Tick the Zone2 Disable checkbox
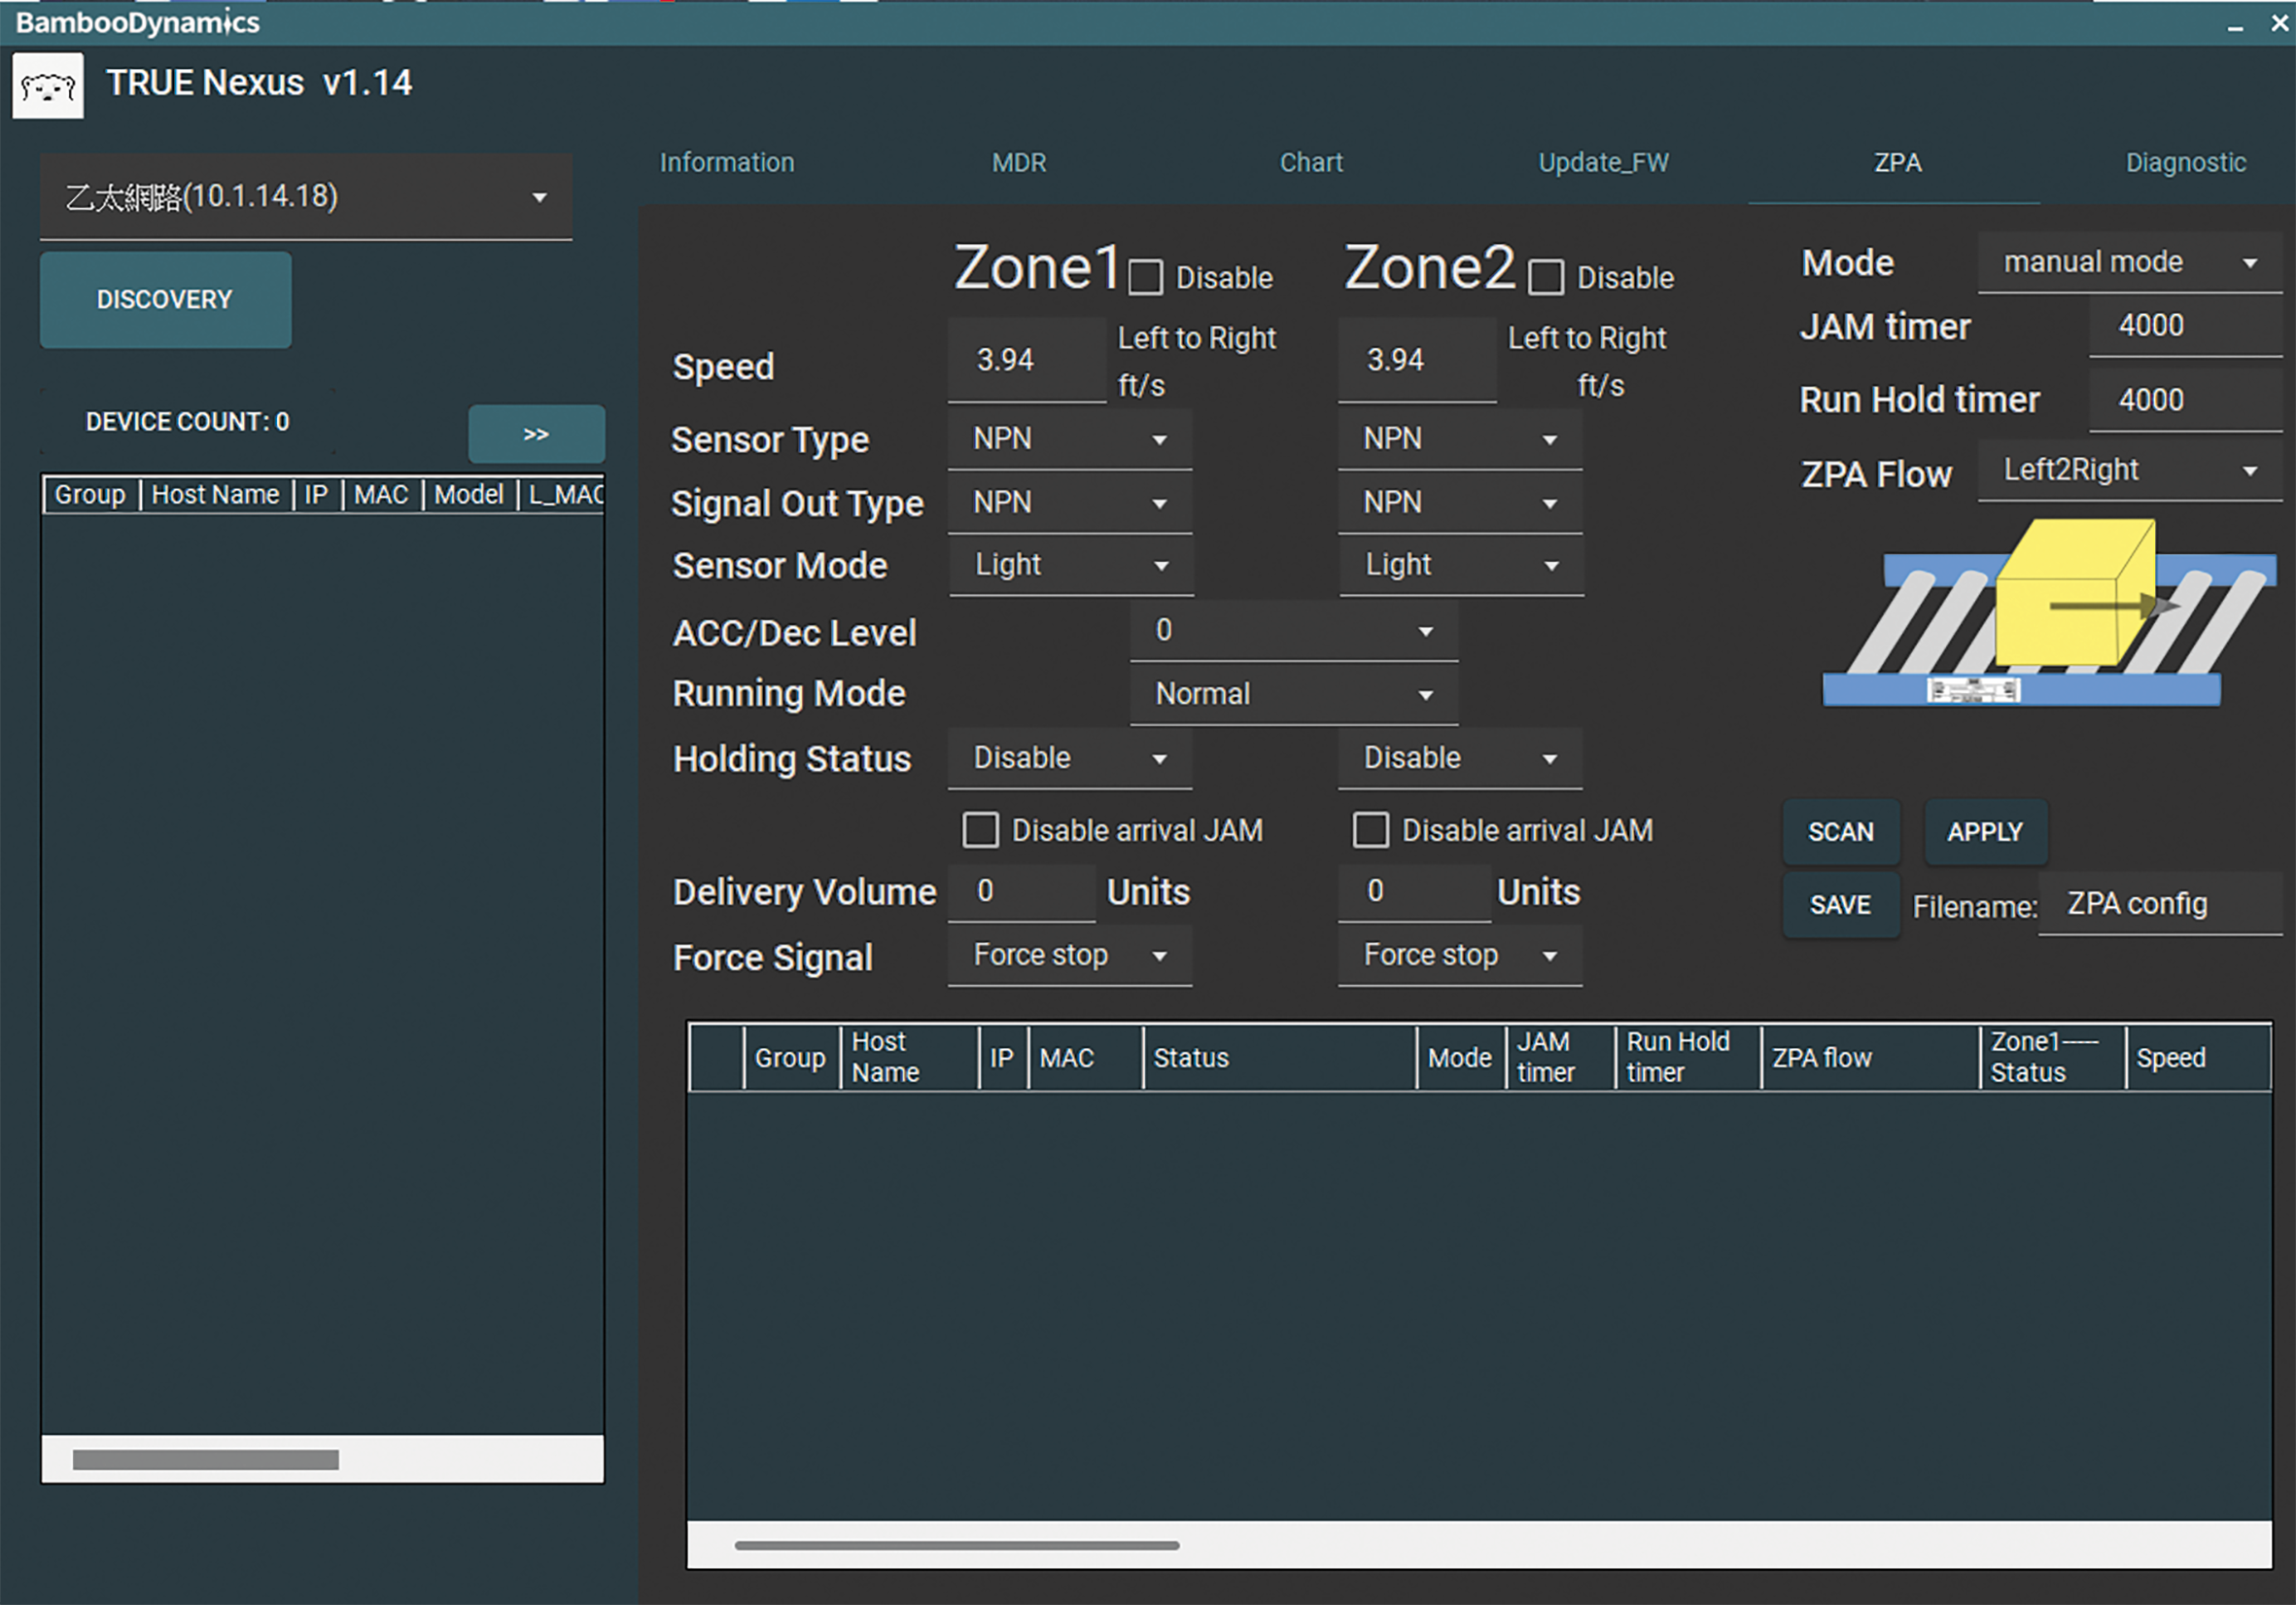The height and width of the screenshot is (1605, 2296). tap(1546, 277)
